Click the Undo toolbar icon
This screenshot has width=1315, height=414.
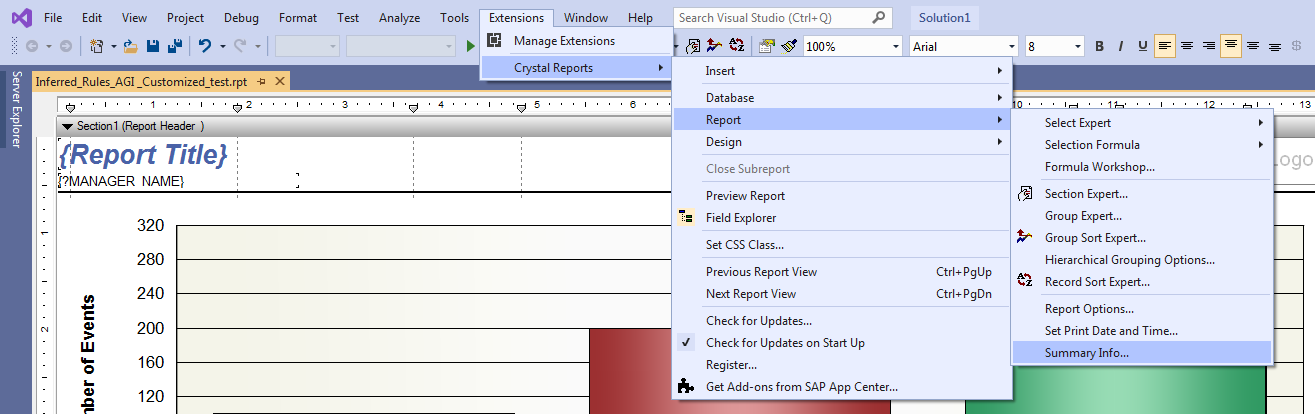pyautogui.click(x=205, y=46)
